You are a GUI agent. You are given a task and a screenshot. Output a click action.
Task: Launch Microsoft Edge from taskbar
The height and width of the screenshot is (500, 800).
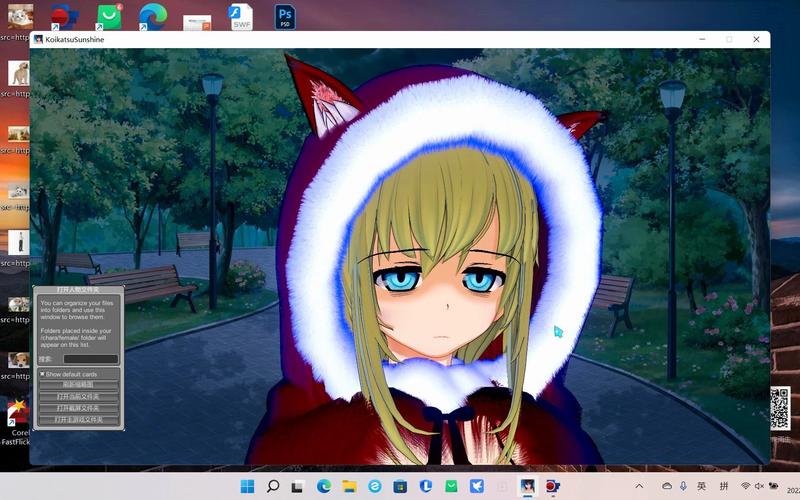(x=323, y=486)
